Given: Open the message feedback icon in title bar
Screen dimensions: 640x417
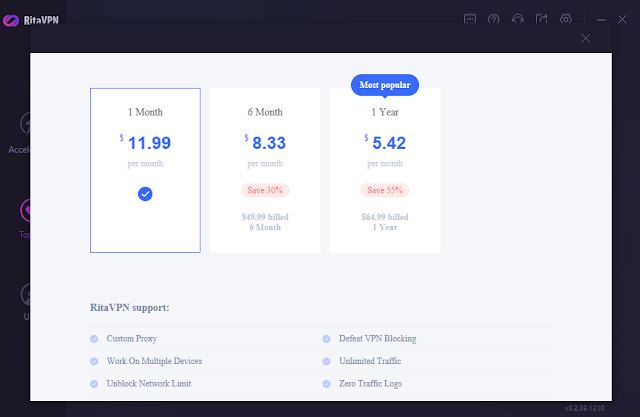Looking at the screenshot, I should pyautogui.click(x=470, y=19).
